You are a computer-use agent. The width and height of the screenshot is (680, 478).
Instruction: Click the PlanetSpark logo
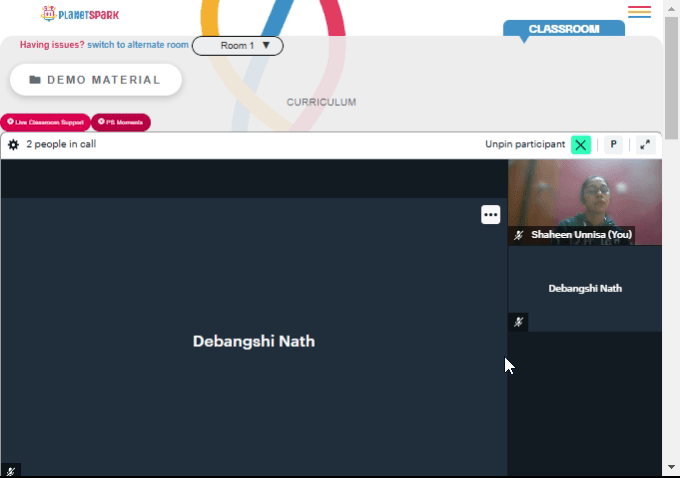[x=80, y=14]
